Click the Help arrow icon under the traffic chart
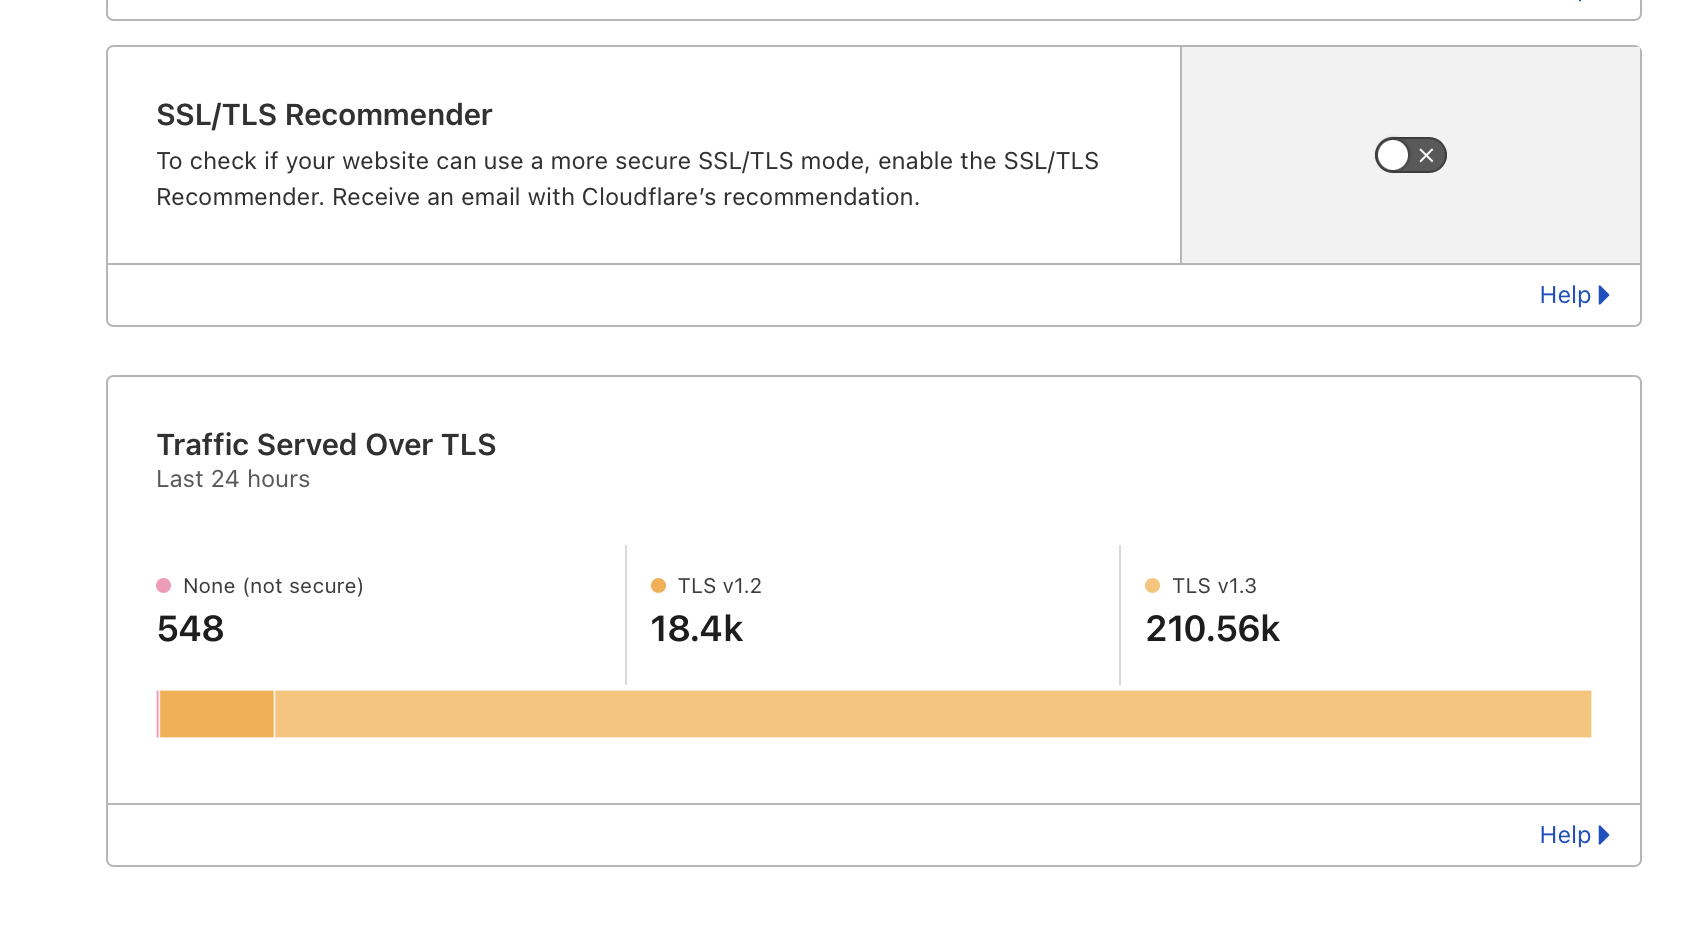The image size is (1704, 950). 1604,835
